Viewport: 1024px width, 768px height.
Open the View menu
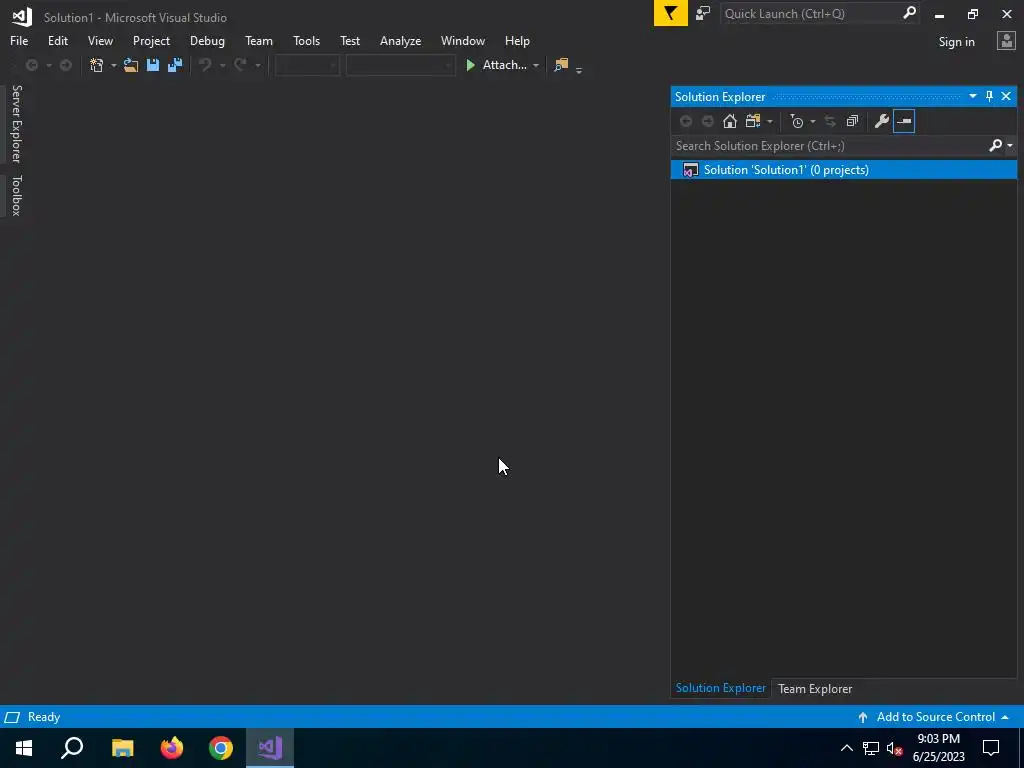pos(100,40)
